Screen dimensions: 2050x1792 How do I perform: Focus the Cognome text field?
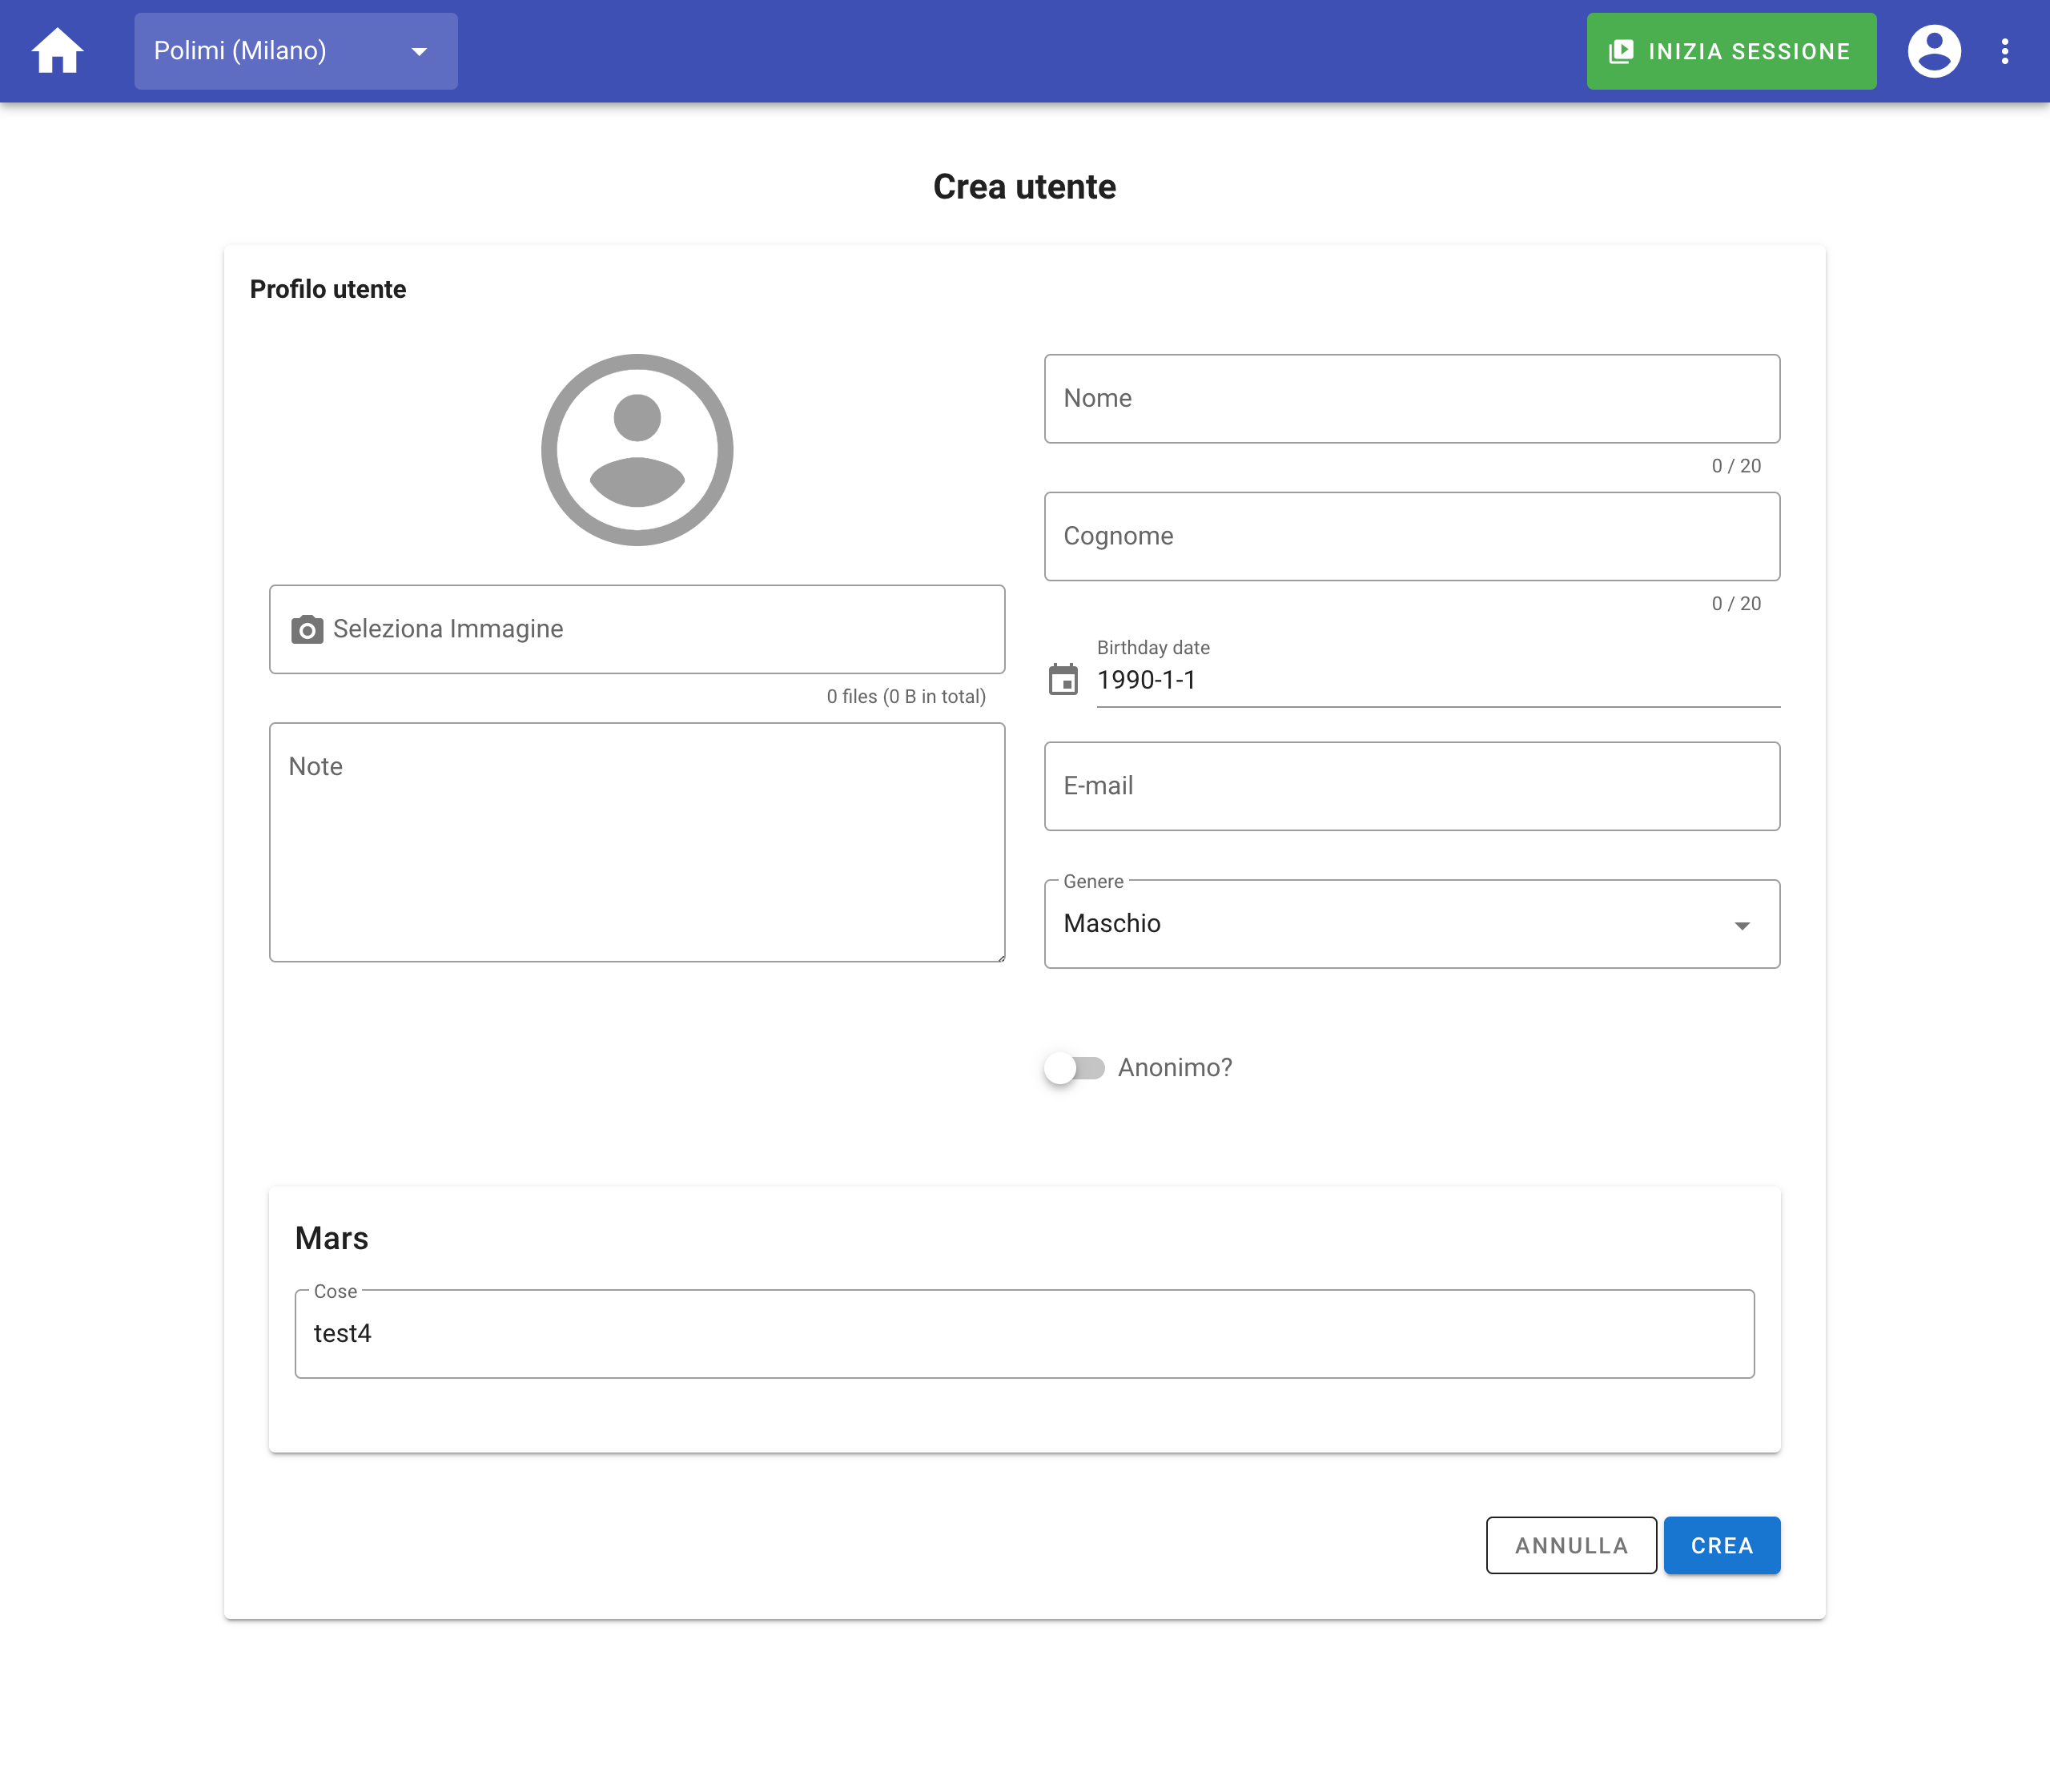pos(1411,537)
